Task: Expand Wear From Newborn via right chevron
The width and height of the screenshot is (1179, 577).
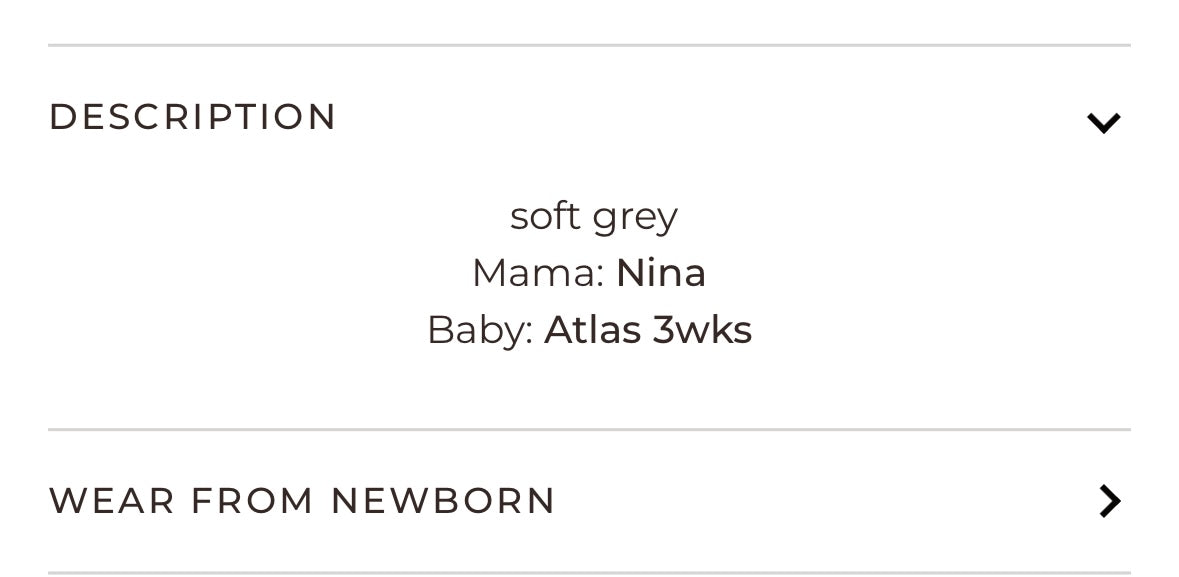Action: pyautogui.click(x=1110, y=501)
